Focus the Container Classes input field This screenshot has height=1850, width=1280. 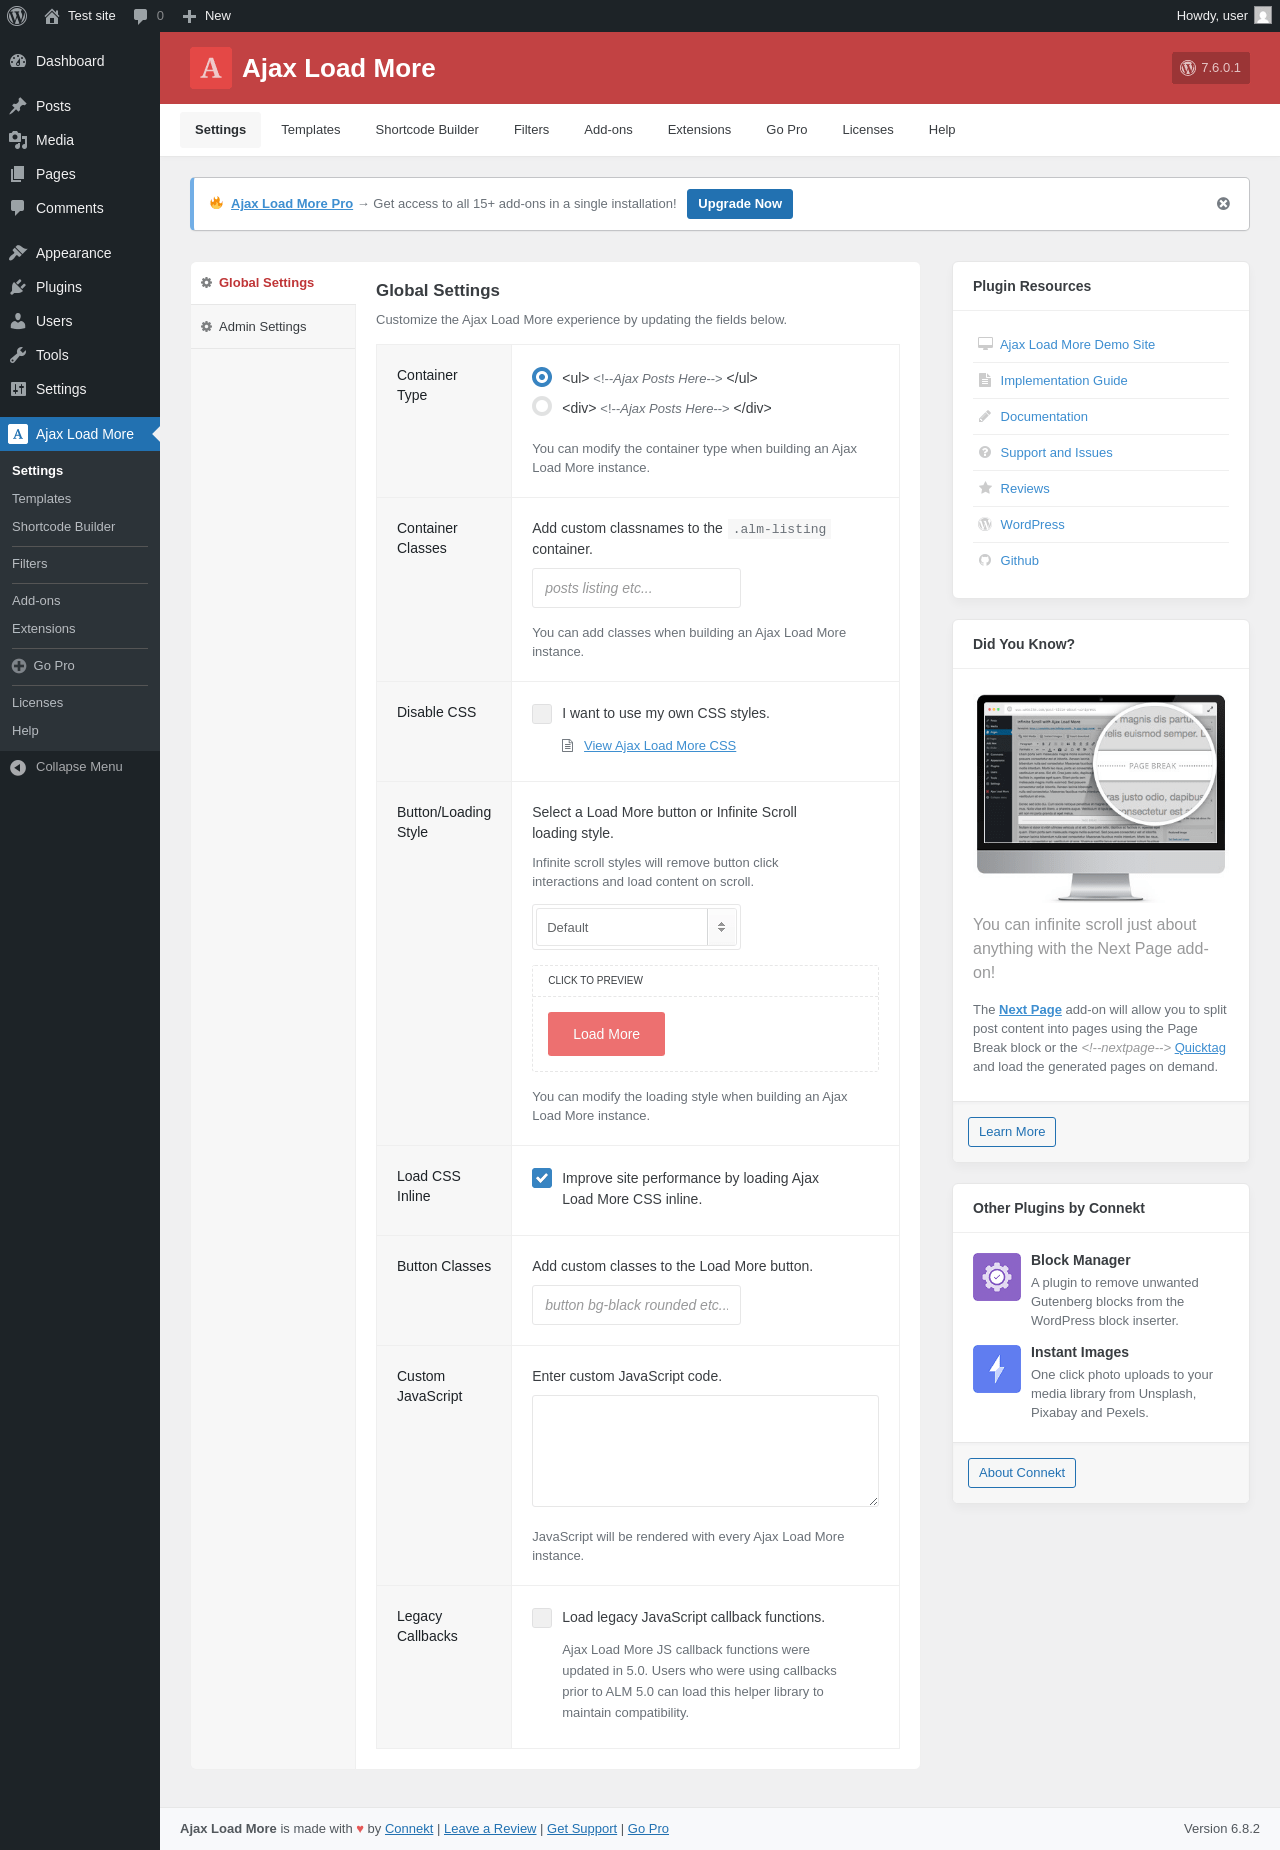(x=636, y=588)
